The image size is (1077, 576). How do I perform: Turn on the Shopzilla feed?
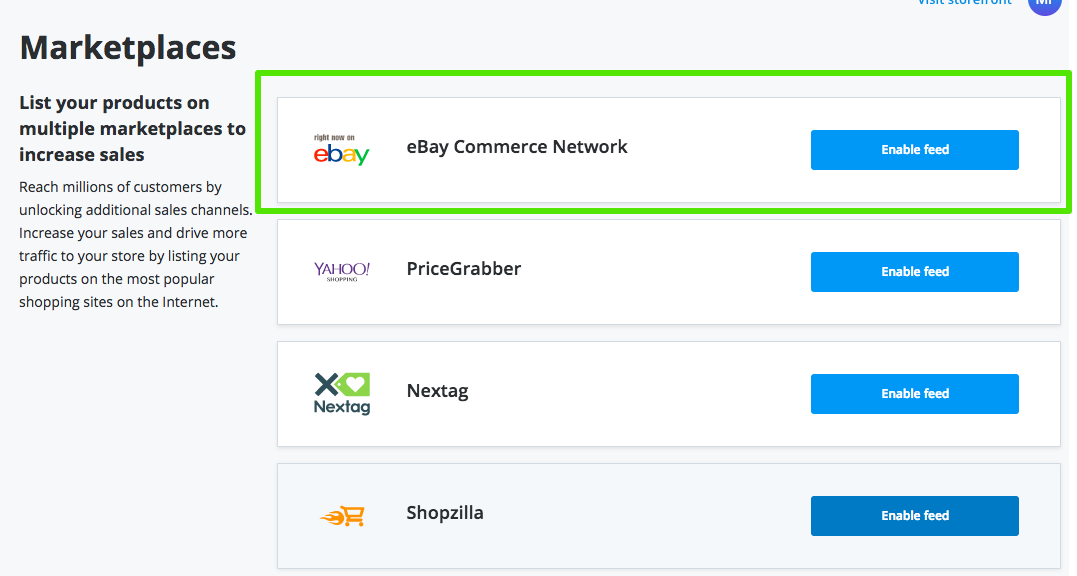click(914, 516)
